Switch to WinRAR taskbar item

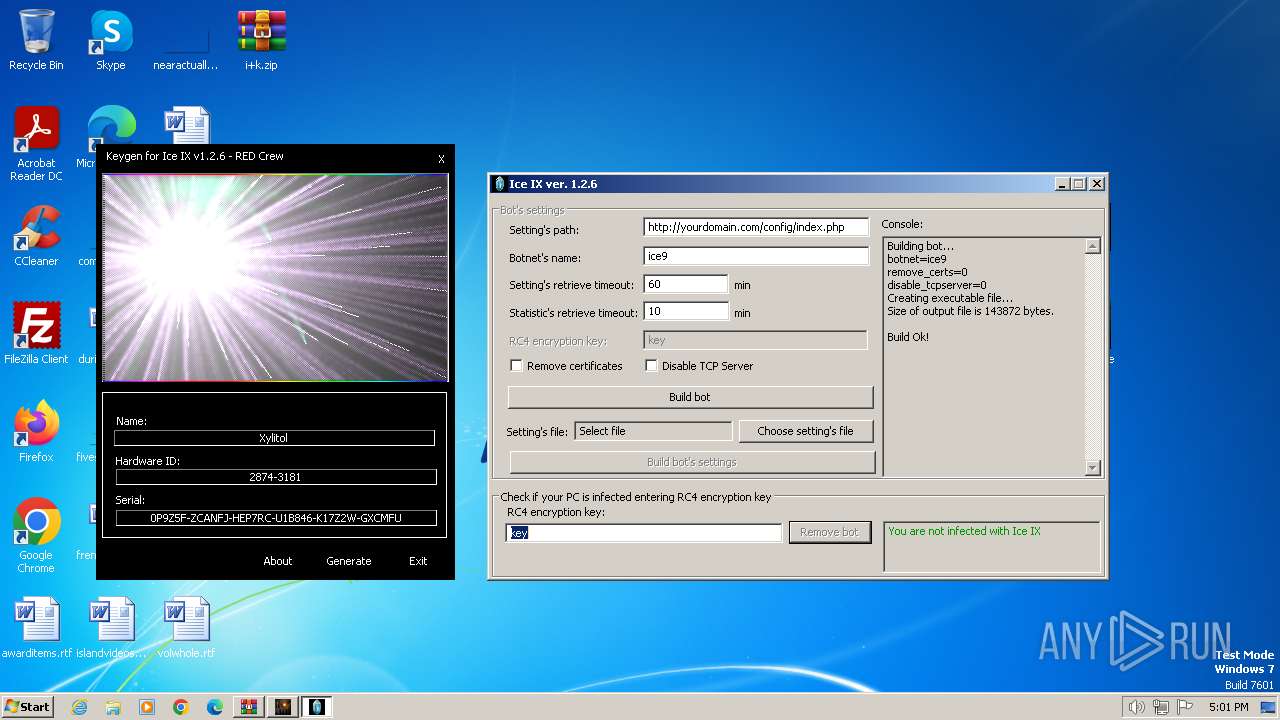[249, 707]
